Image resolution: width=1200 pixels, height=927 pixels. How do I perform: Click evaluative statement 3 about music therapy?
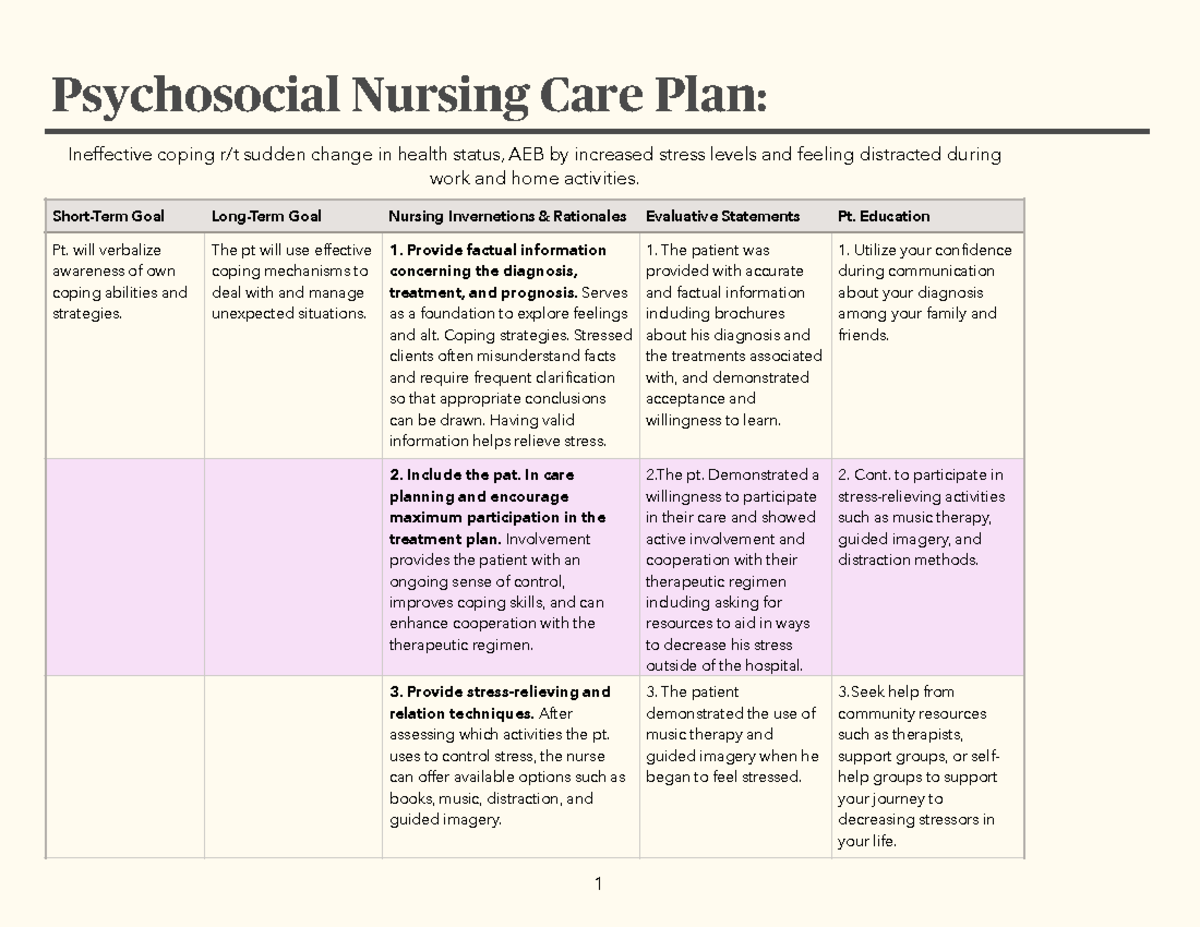[x=732, y=734]
